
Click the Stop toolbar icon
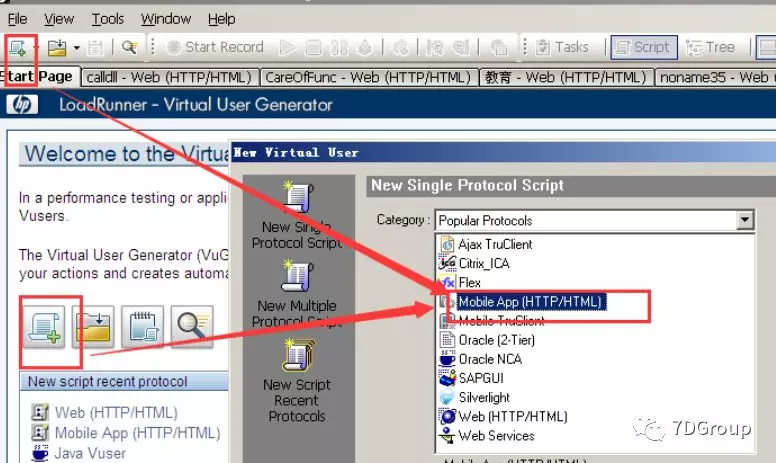(x=313, y=47)
